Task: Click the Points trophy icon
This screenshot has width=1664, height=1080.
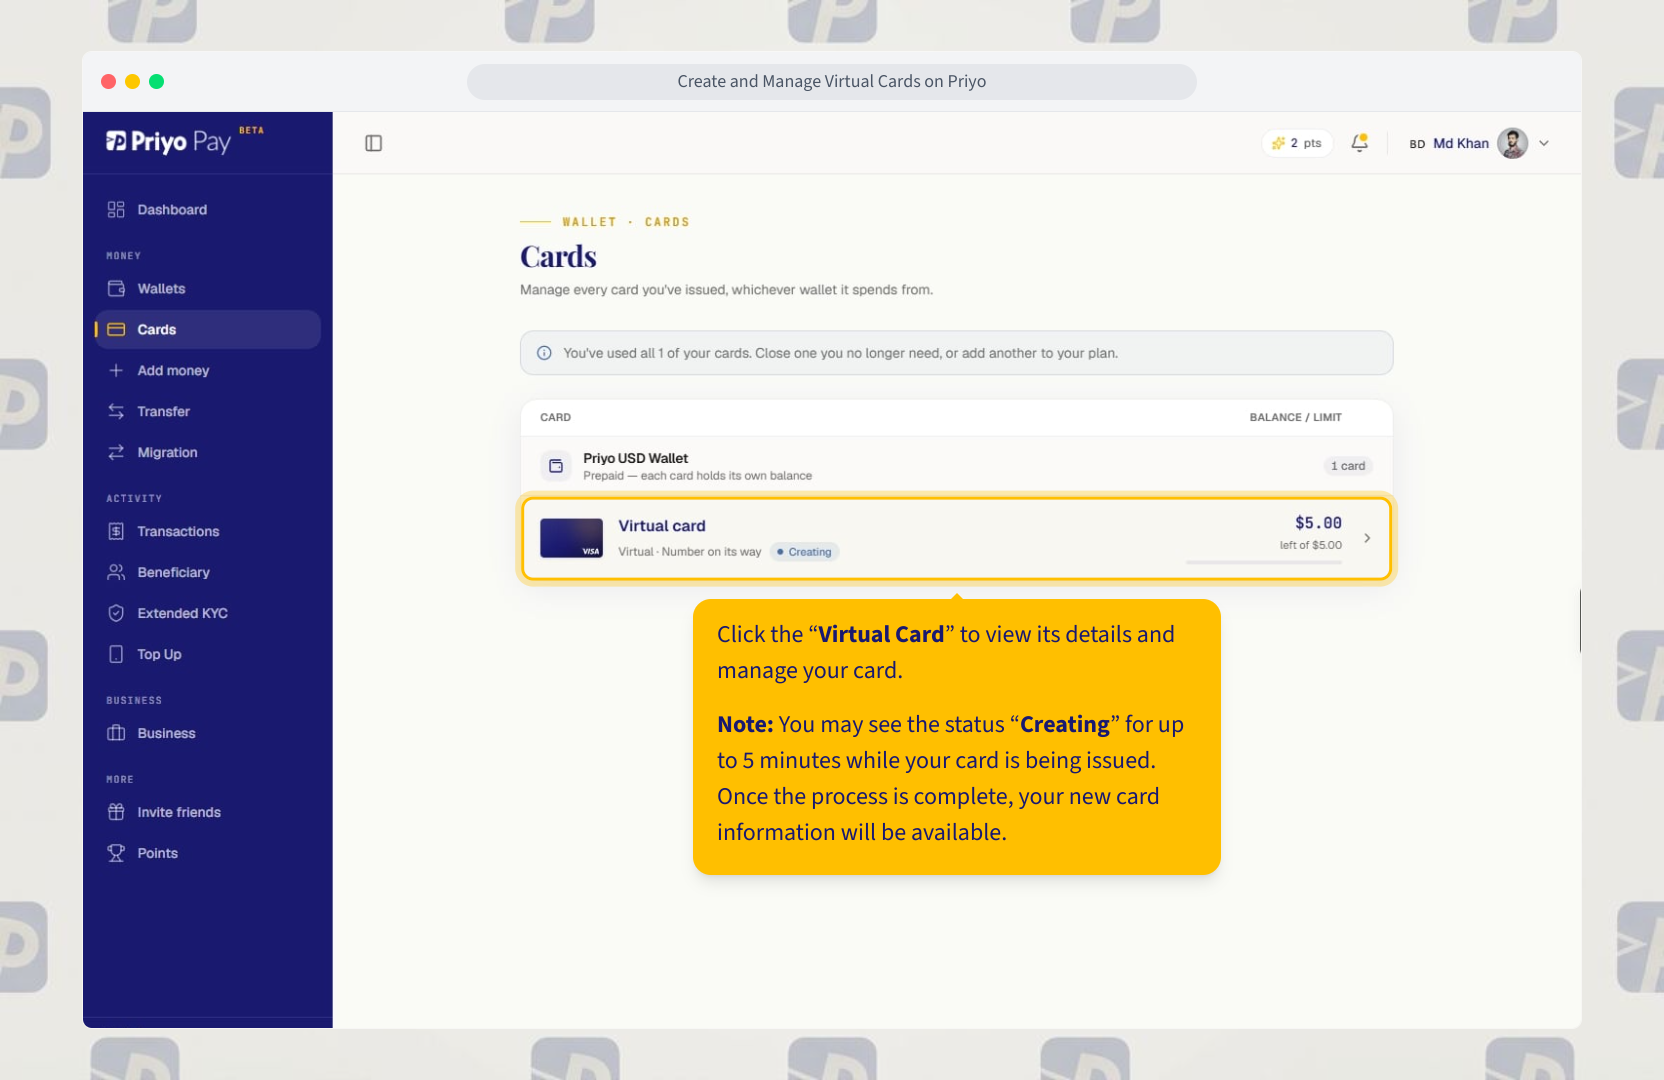Action: (x=116, y=853)
